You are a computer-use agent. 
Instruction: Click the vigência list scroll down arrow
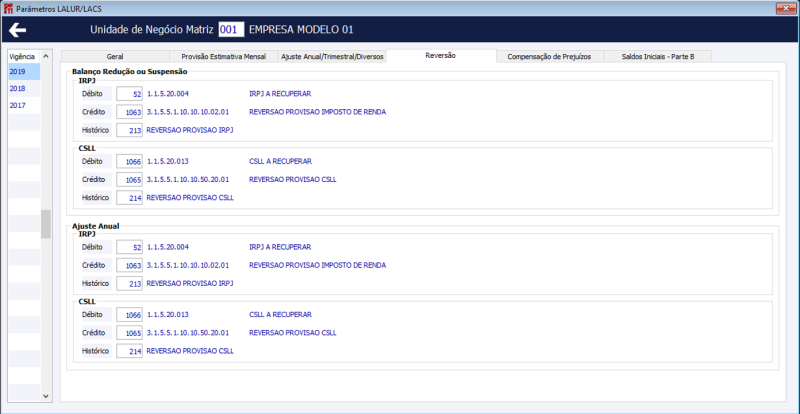[x=45, y=396]
